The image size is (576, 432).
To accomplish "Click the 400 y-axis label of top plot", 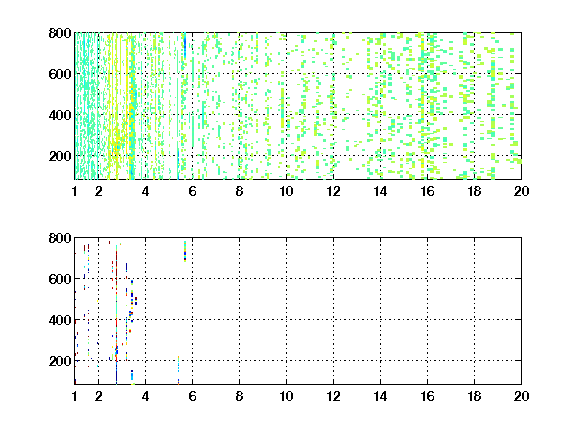I will 60,115.
